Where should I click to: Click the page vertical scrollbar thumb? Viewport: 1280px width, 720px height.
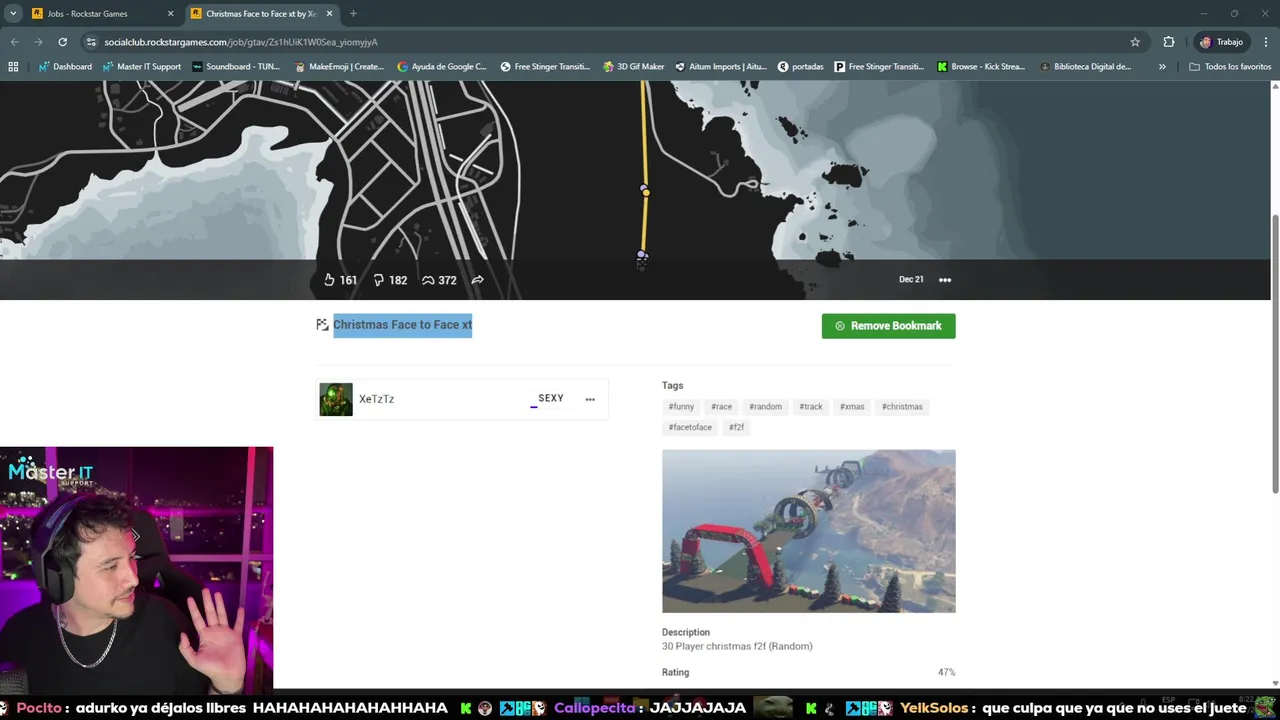(x=1275, y=352)
